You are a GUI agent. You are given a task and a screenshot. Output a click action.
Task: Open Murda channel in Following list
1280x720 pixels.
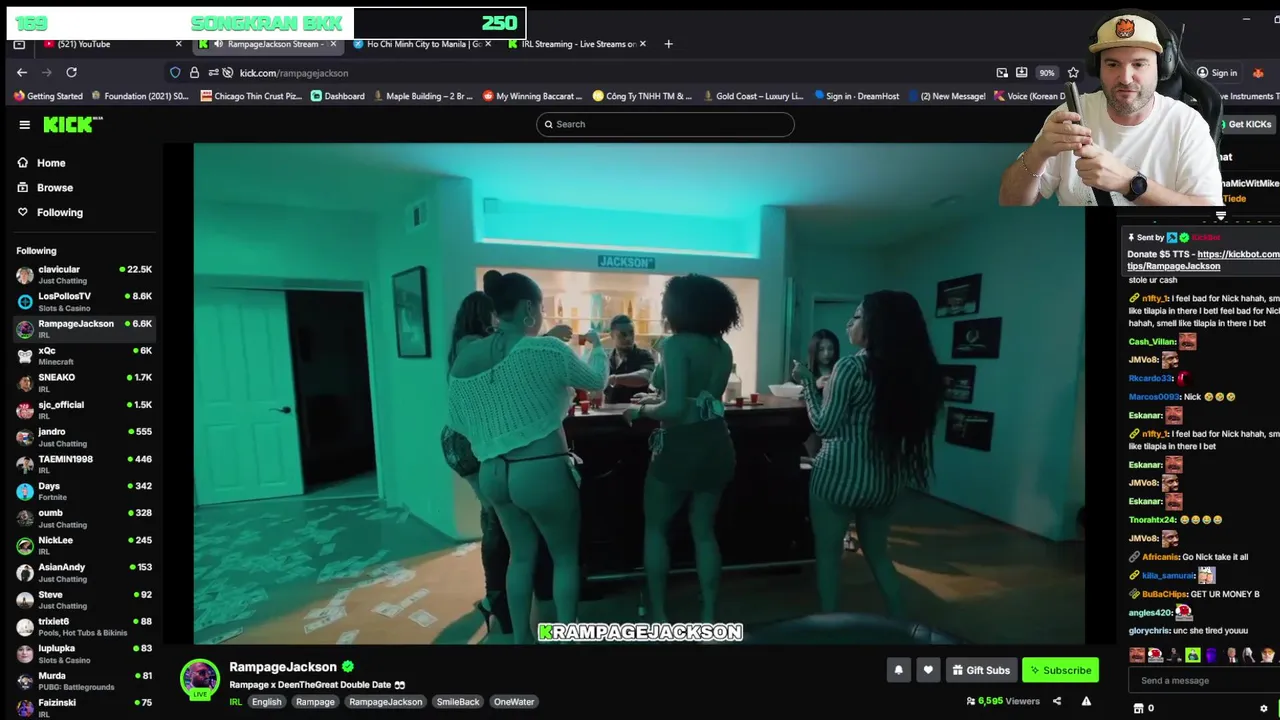coord(84,680)
